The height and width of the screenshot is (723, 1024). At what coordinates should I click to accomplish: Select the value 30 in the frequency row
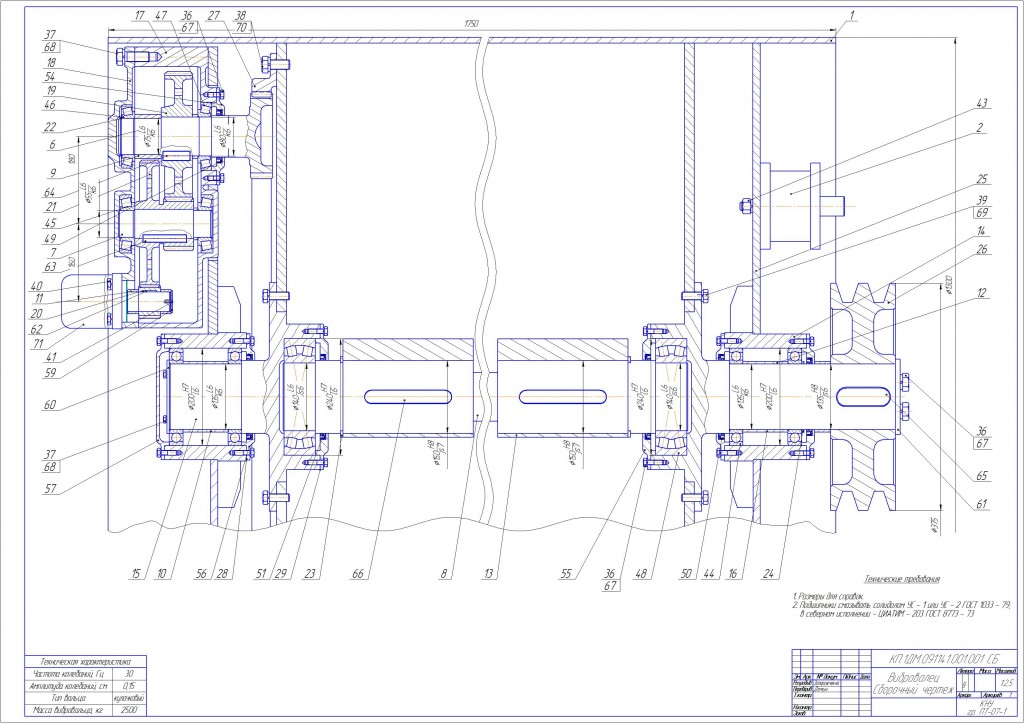129,673
